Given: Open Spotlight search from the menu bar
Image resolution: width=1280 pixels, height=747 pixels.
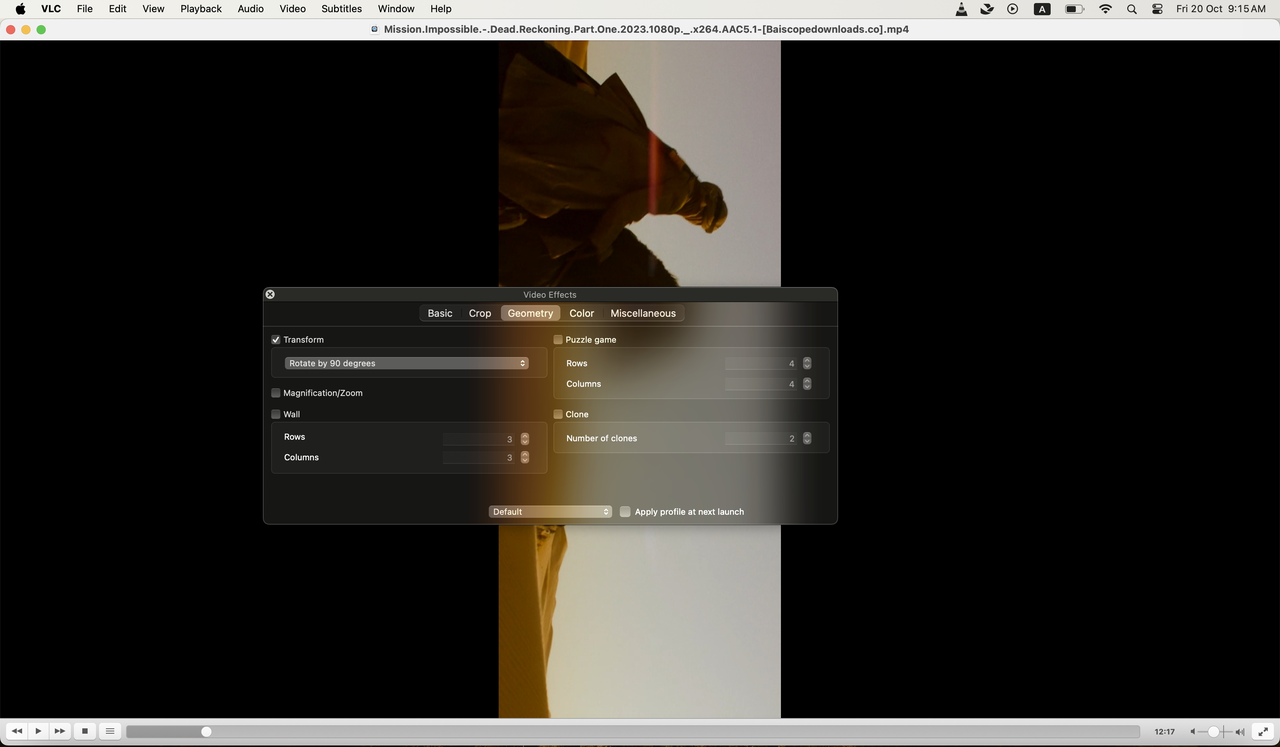Looking at the screenshot, I should coord(1131,9).
